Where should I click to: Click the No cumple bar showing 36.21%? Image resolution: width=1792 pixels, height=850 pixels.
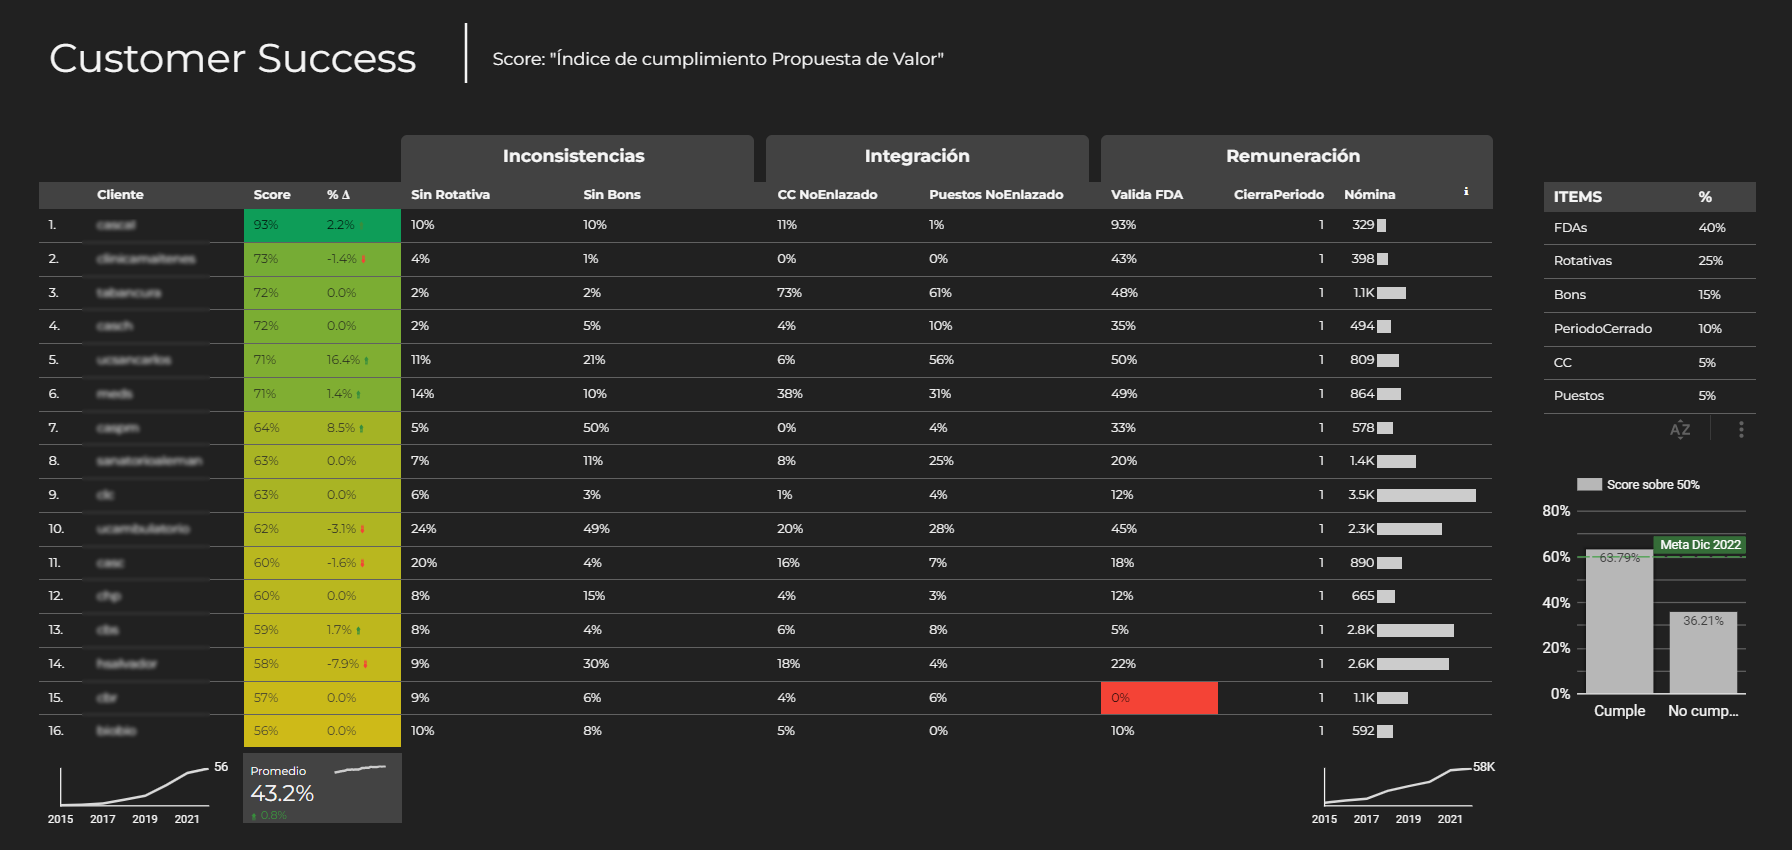pos(1703,652)
